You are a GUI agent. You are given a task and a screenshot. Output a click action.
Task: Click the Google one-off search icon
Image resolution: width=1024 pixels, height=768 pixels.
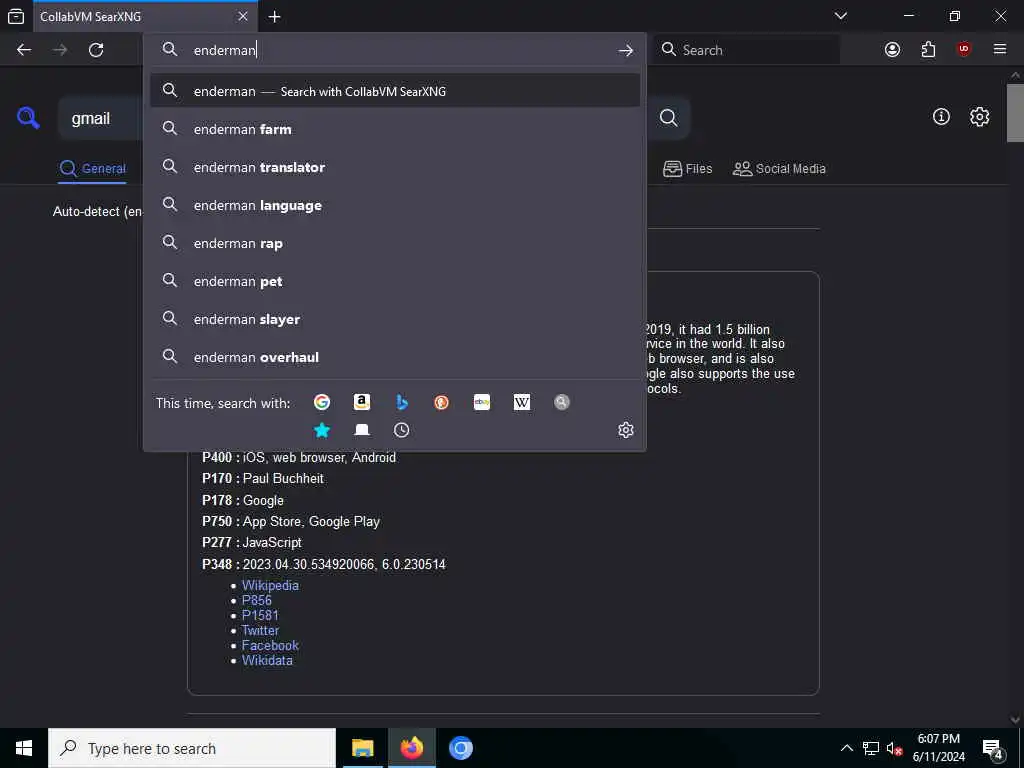321,402
